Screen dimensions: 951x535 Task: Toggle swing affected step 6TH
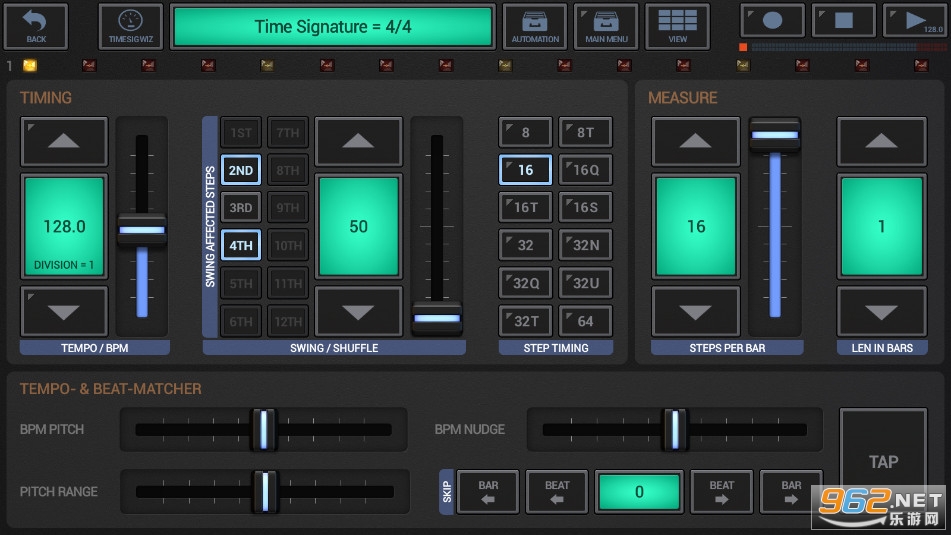click(241, 321)
